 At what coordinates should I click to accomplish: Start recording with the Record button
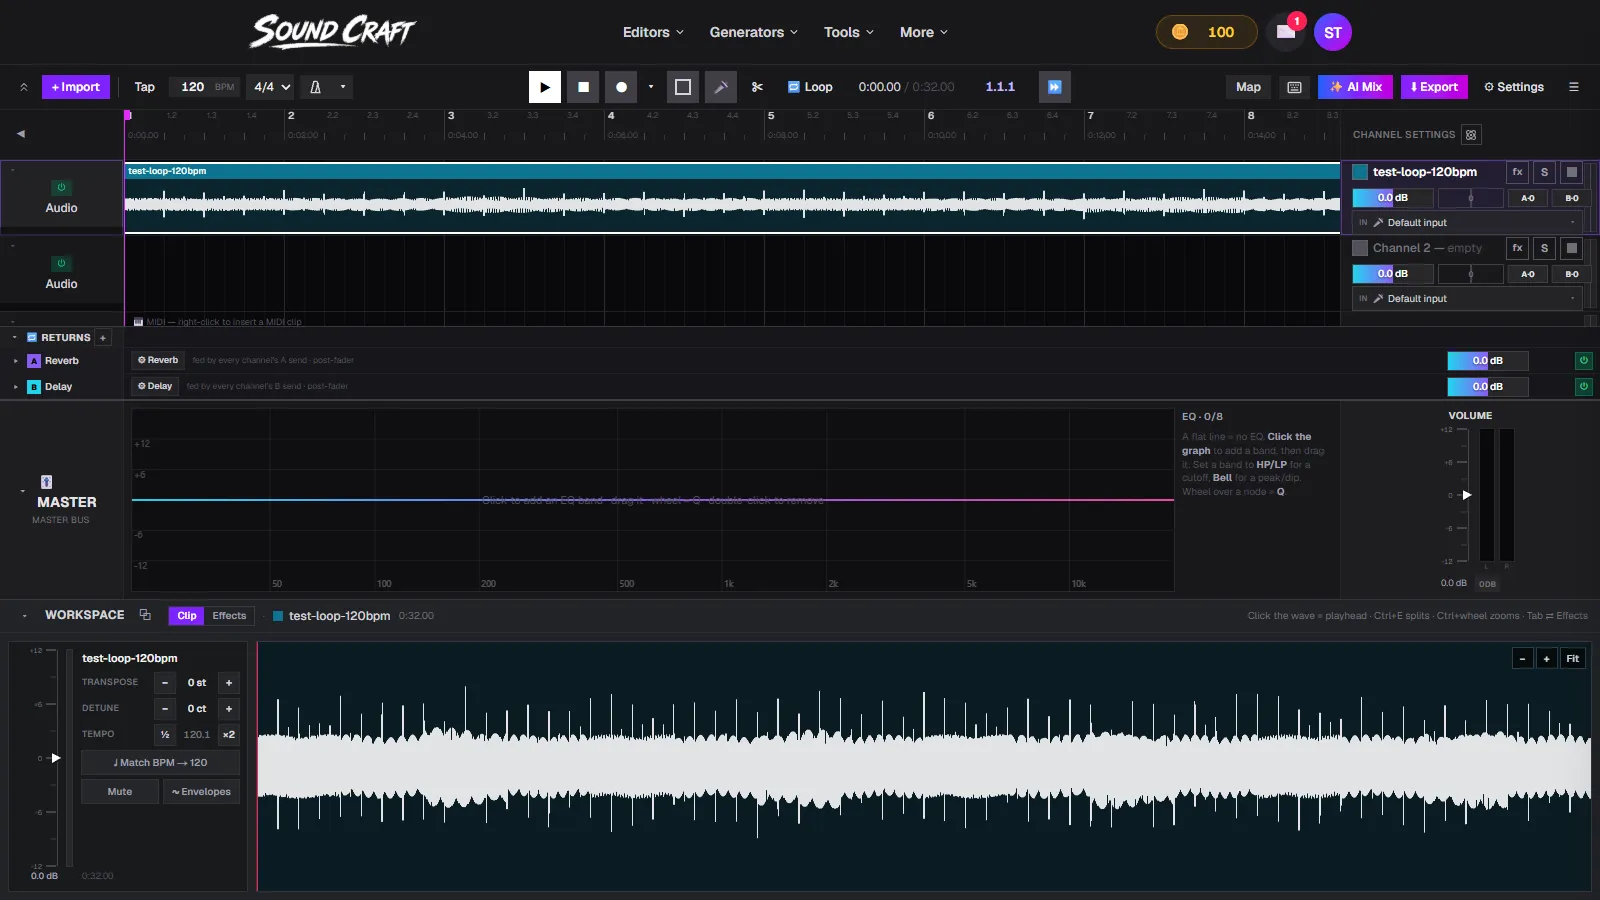621,87
